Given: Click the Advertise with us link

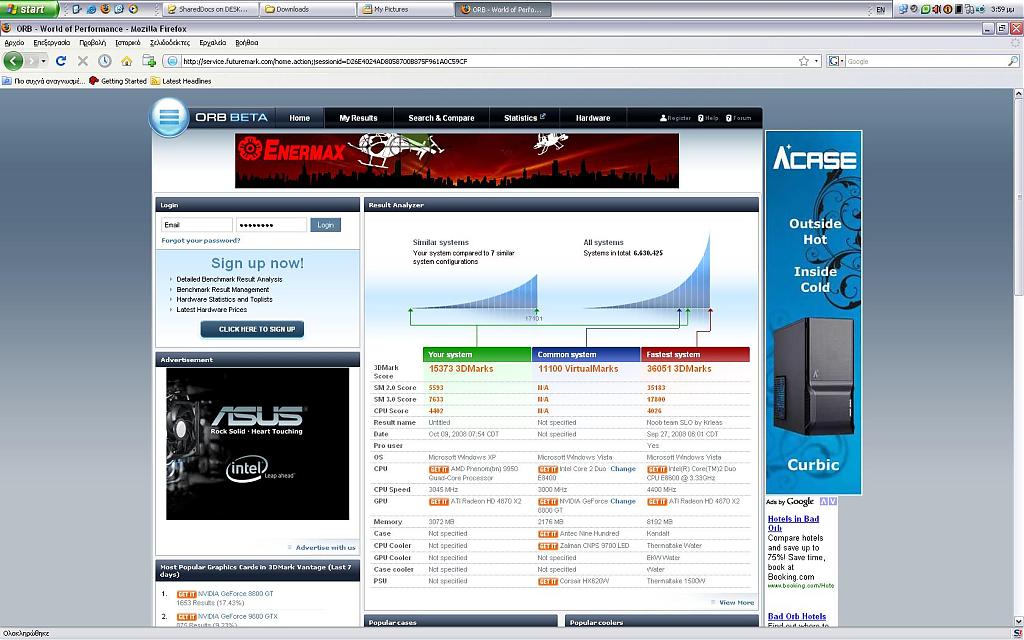Looking at the screenshot, I should [325, 547].
